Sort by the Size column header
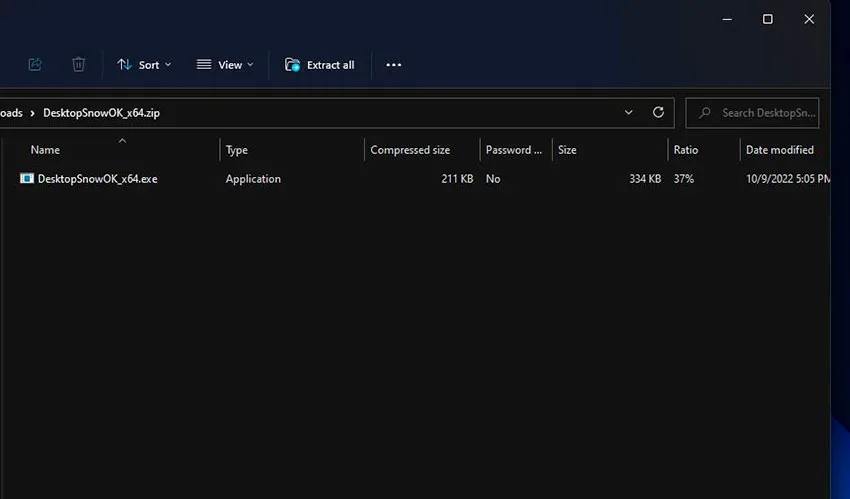 click(x=567, y=150)
